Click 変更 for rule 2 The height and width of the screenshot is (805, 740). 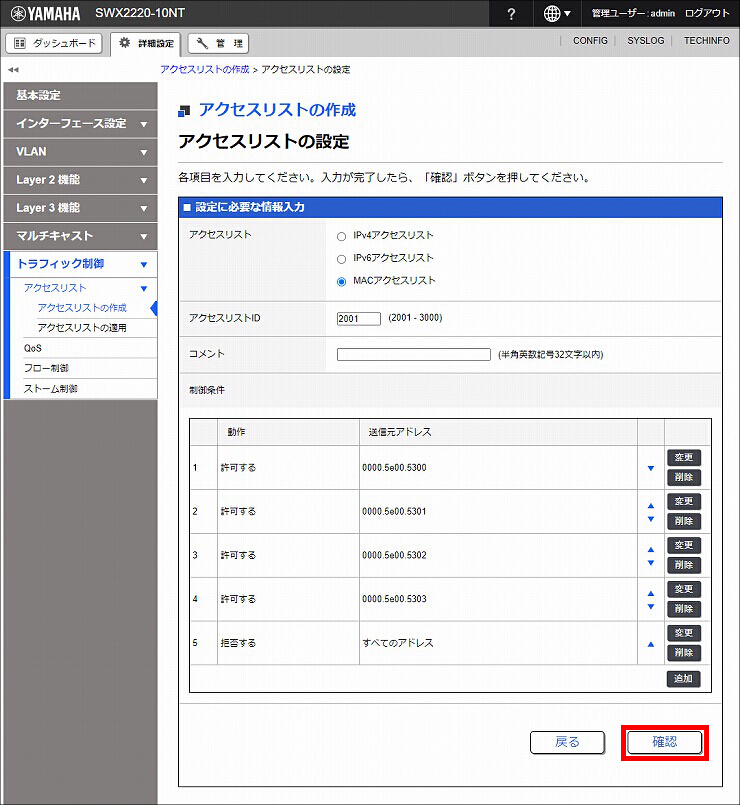click(x=684, y=502)
